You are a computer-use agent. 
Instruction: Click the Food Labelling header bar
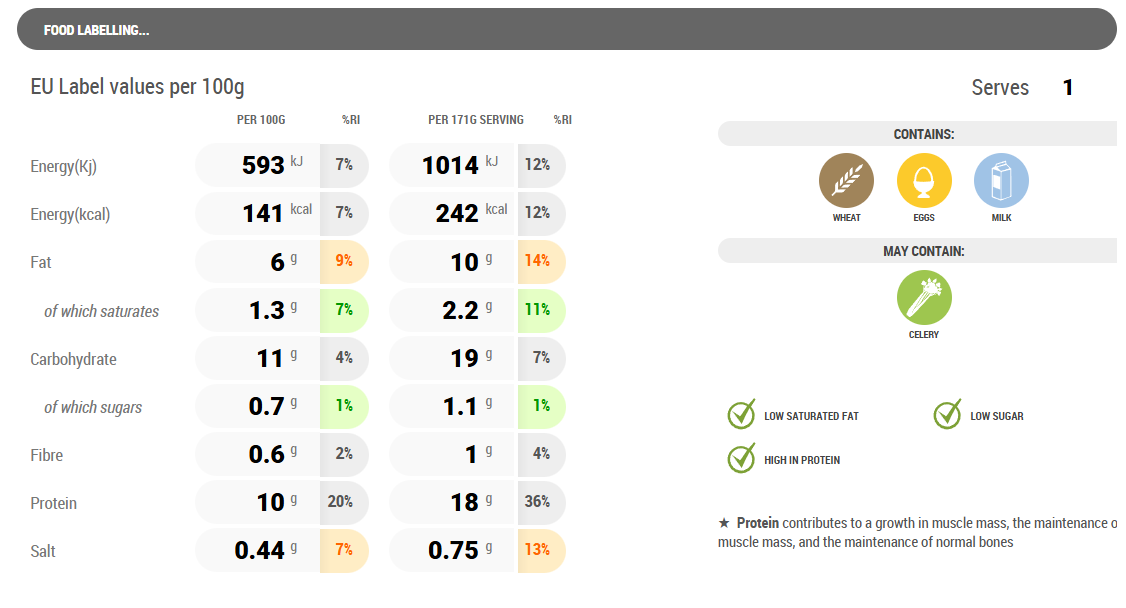tap(566, 30)
